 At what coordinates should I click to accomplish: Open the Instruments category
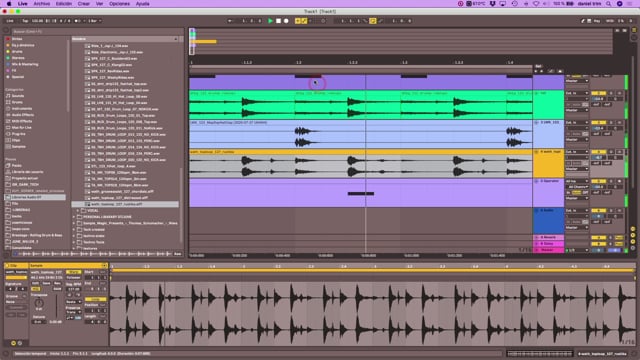tap(21, 109)
